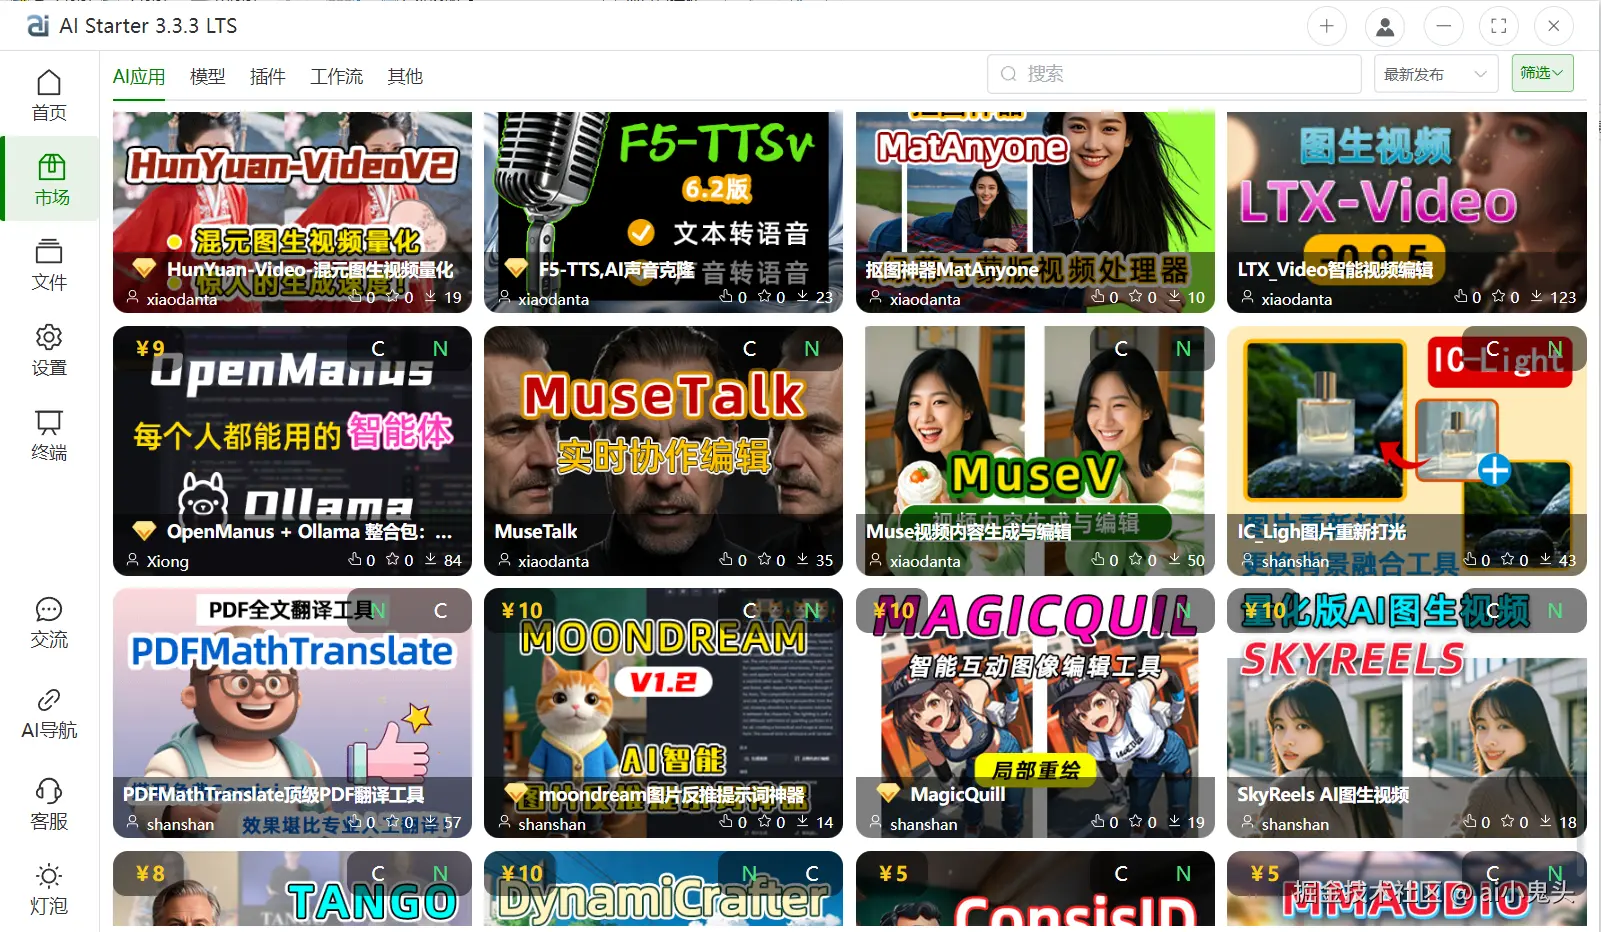This screenshot has height=932, width=1601.
Task: Click the download icon on SkyReels card
Action: (1545, 822)
